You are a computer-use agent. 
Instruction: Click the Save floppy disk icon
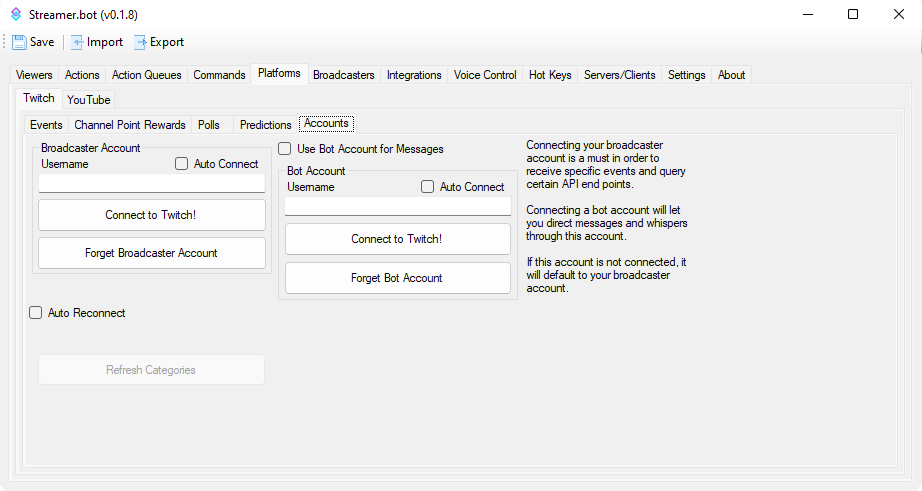[19, 42]
